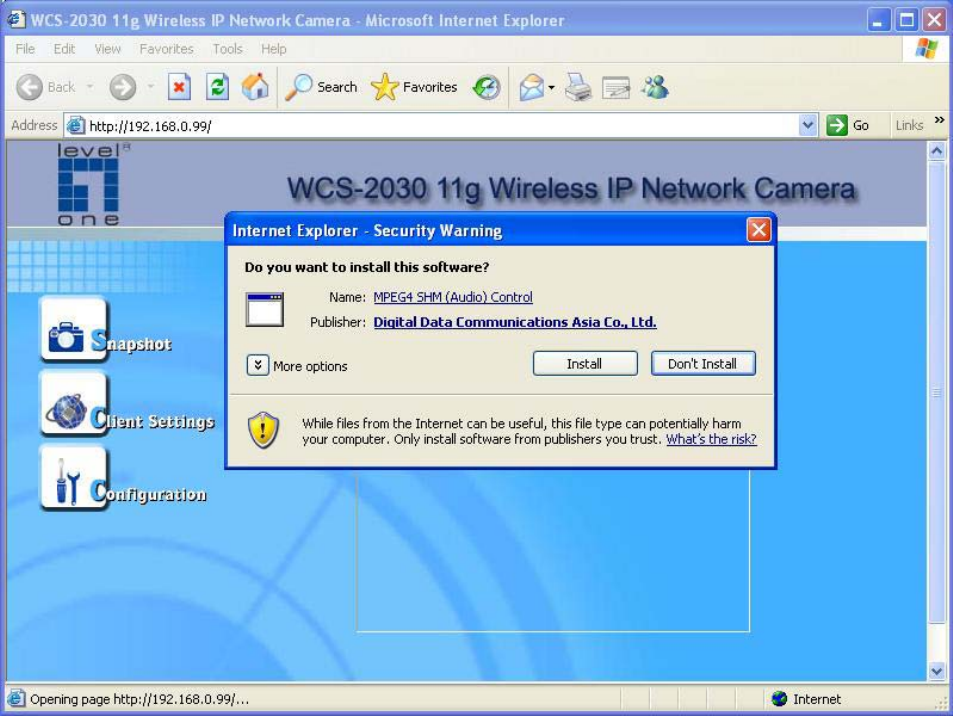Expand the Forward button history dropdown
Viewport: 953px width, 716px height.
tap(150, 87)
